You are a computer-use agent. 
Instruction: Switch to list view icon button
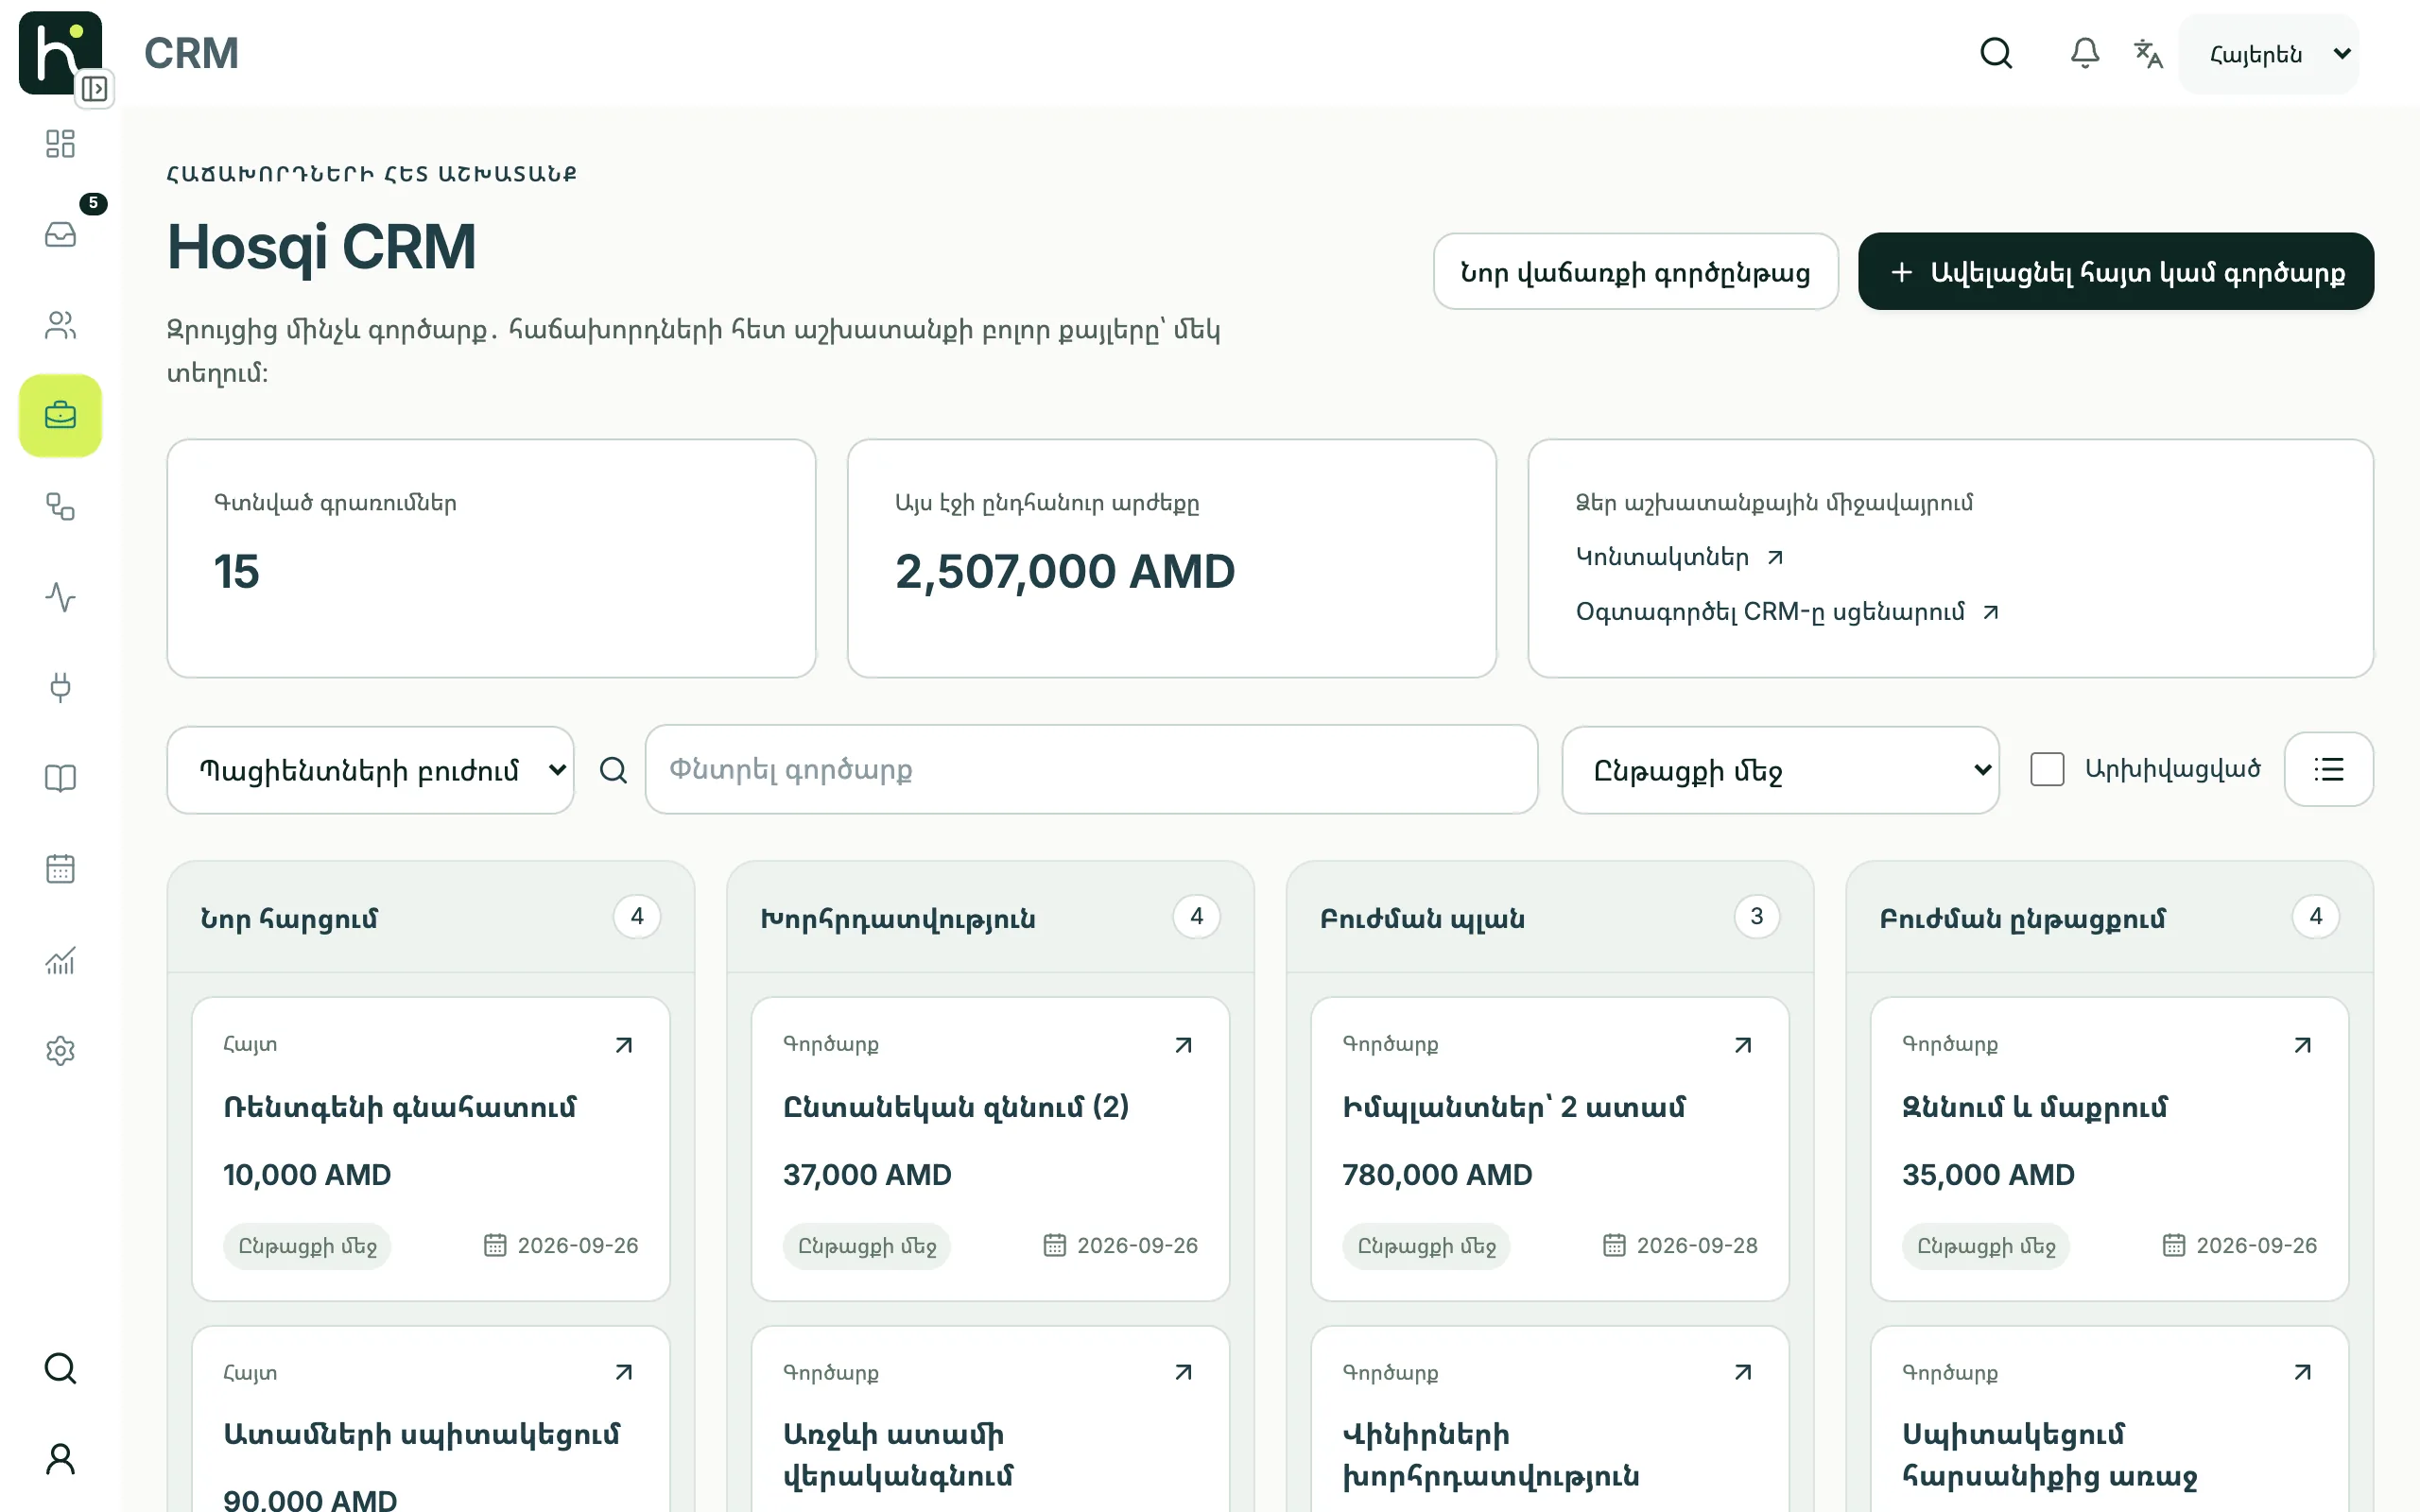[2328, 769]
